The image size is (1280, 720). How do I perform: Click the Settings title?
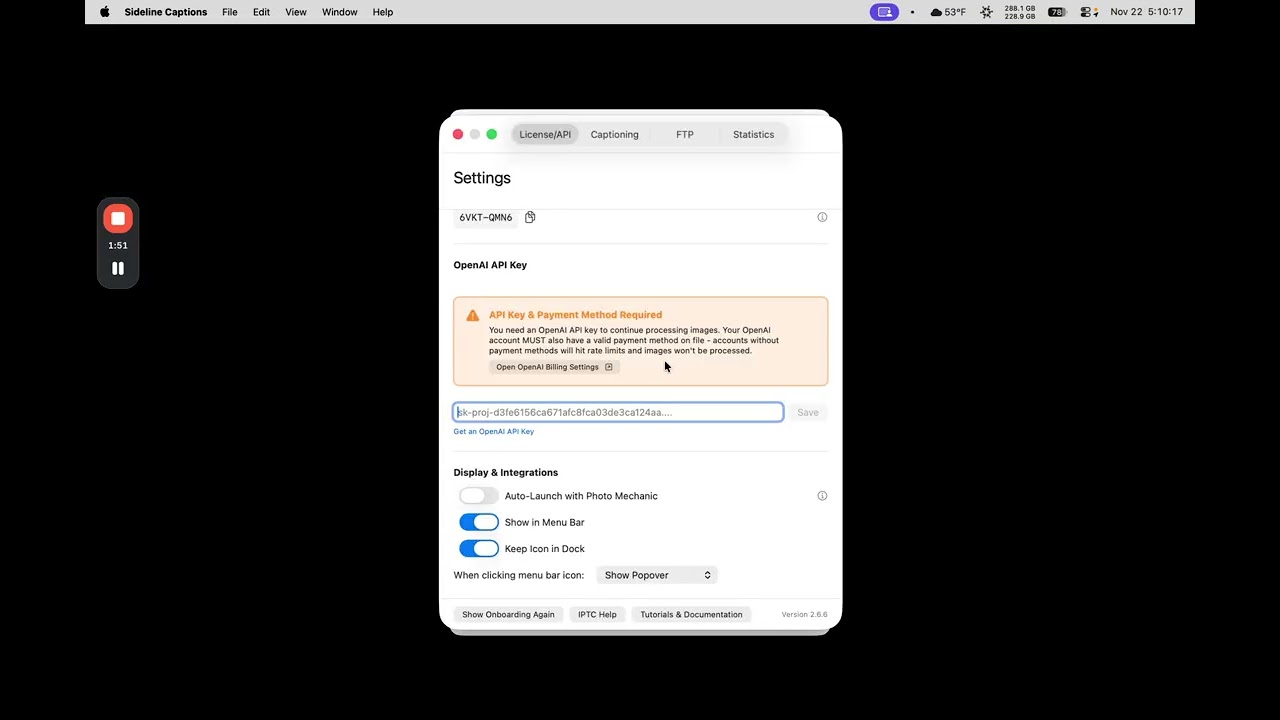pyautogui.click(x=482, y=178)
